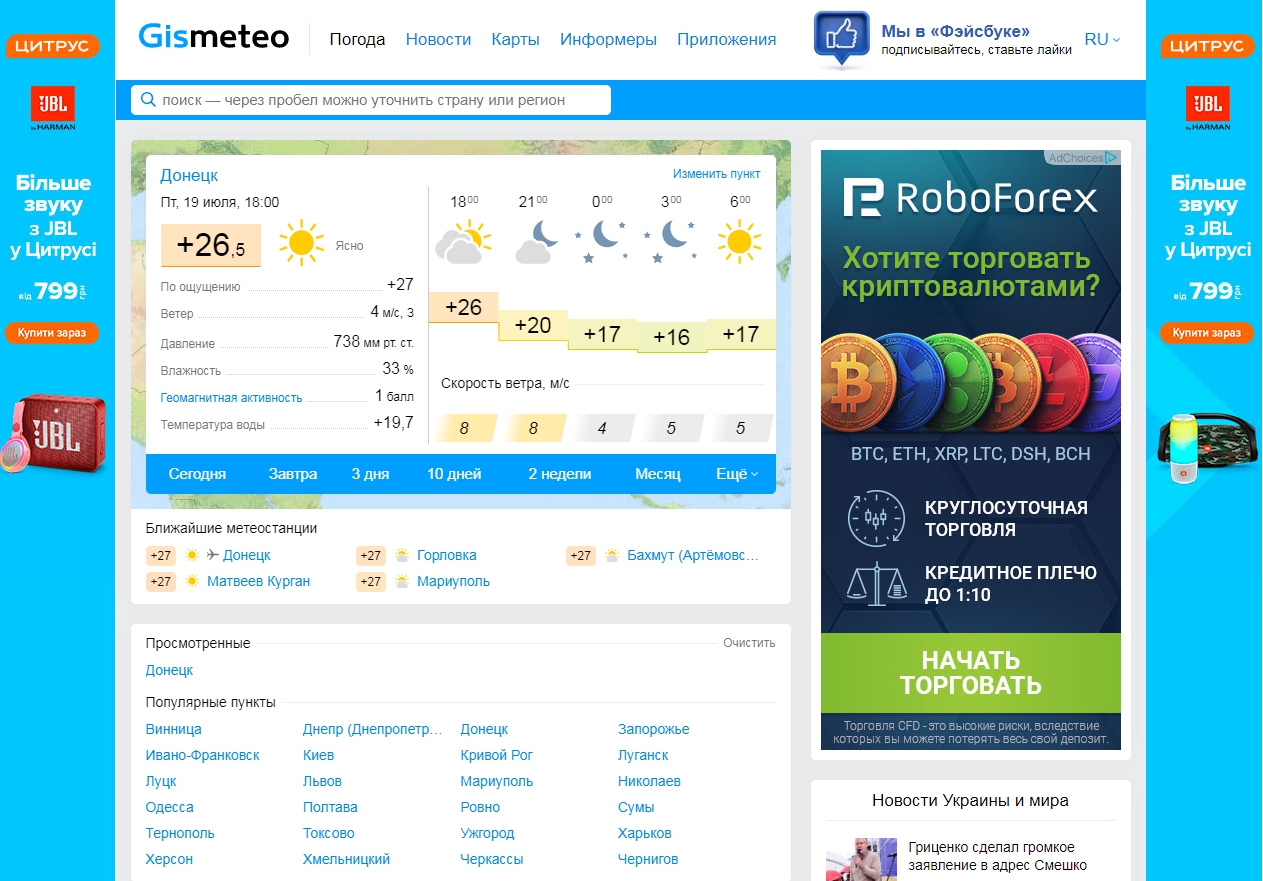The image size is (1263, 881).
Task: Click the sun icon next to Матвеев Курган
Action: [x=192, y=581]
